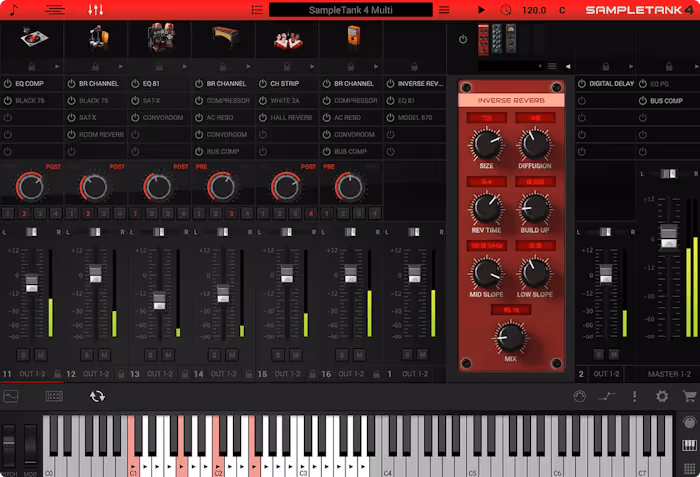Screen dimensions: 700x477
Task: Expand channel 14 effect preset arrow
Action: pyautogui.click(x=249, y=67)
